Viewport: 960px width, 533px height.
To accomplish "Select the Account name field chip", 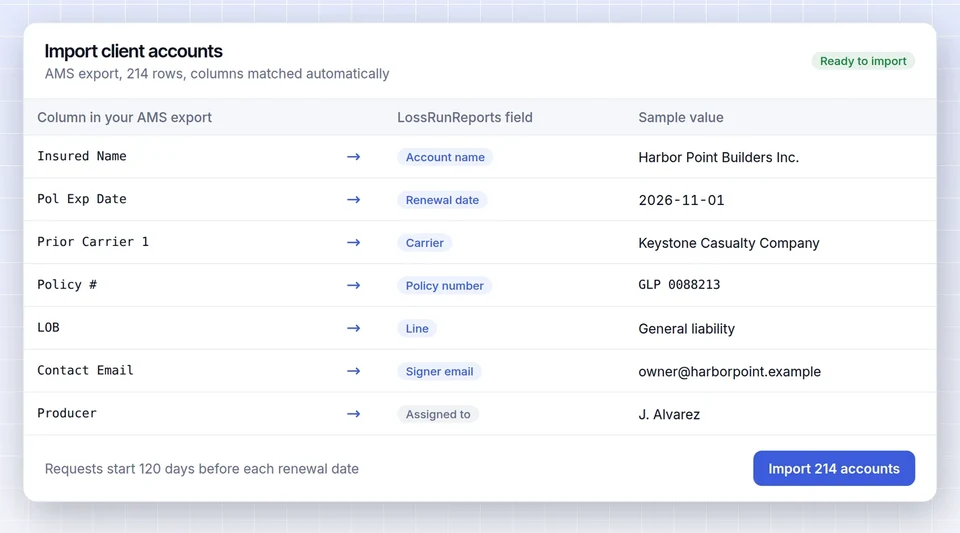I will (445, 157).
